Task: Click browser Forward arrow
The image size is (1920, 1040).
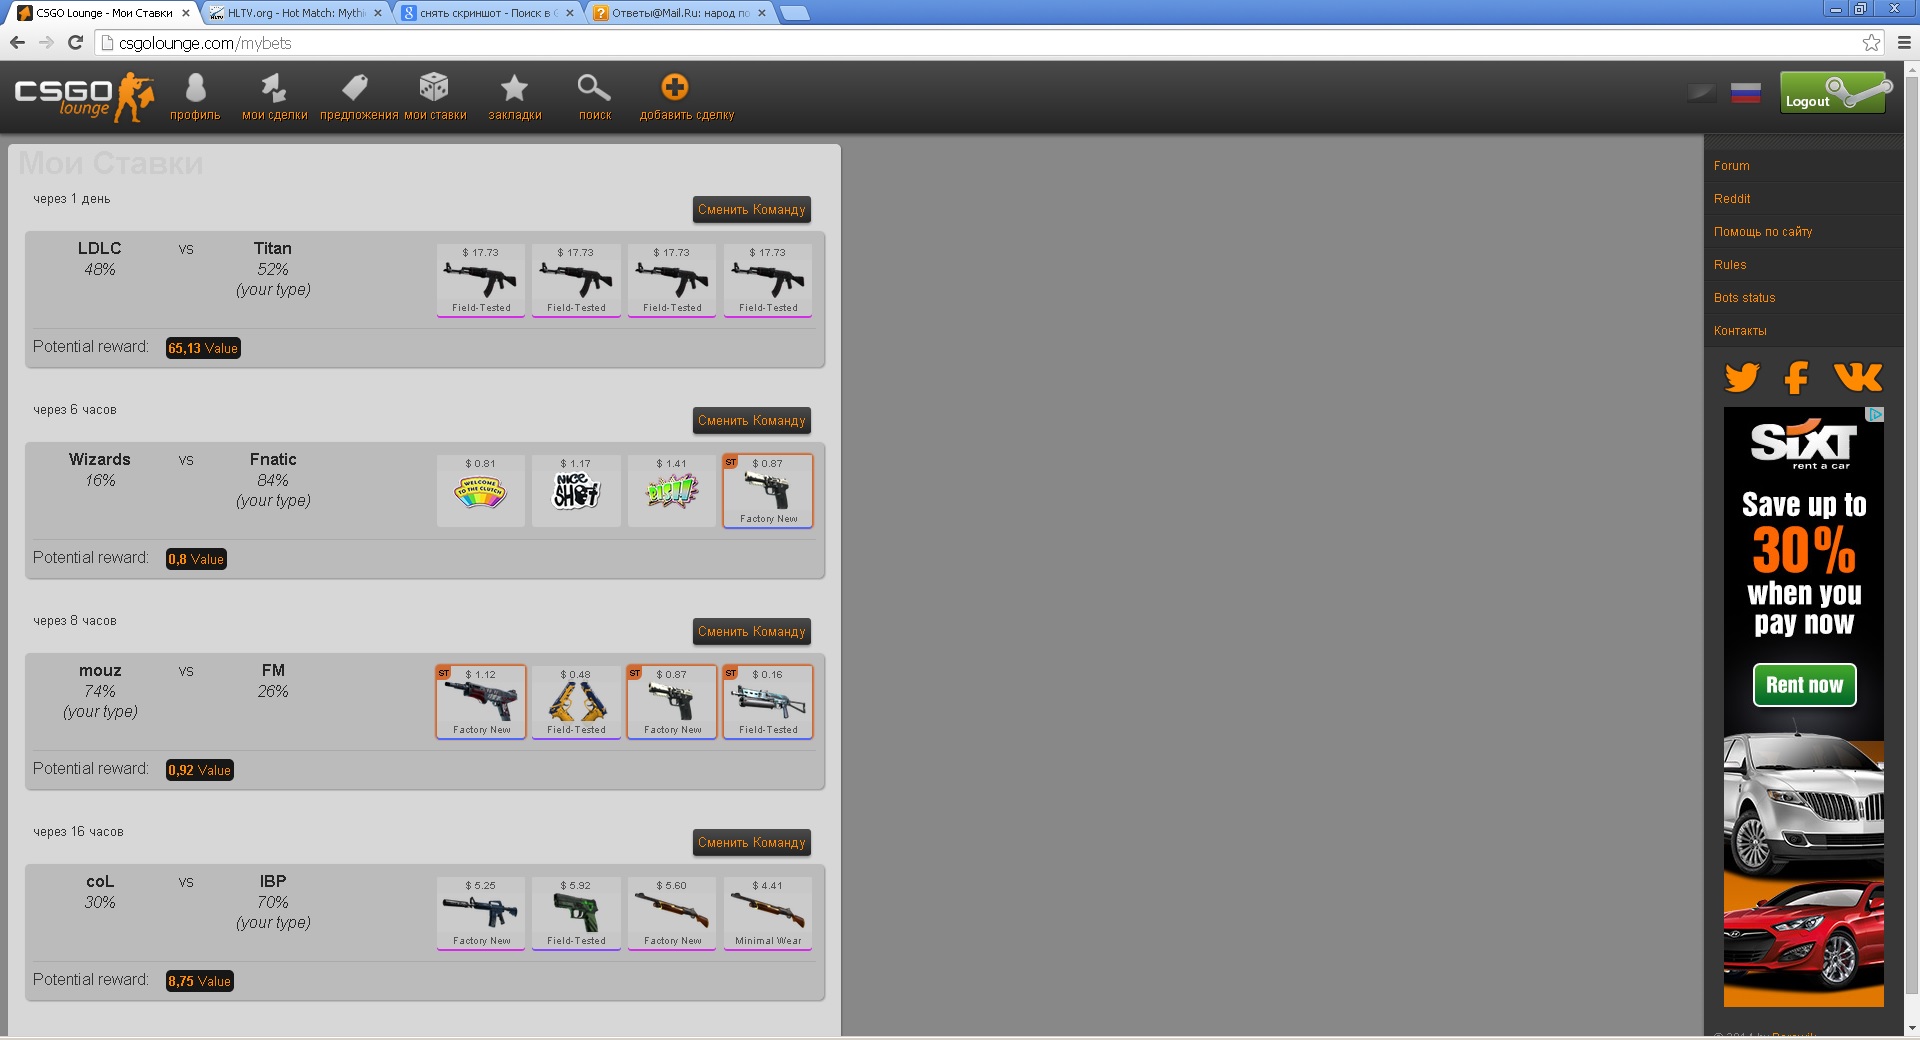Action: tap(46, 42)
